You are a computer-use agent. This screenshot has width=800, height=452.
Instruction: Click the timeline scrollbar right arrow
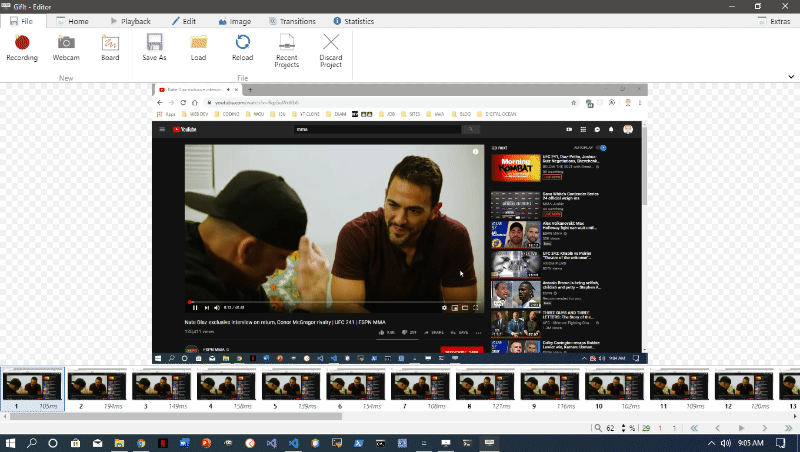(795, 416)
